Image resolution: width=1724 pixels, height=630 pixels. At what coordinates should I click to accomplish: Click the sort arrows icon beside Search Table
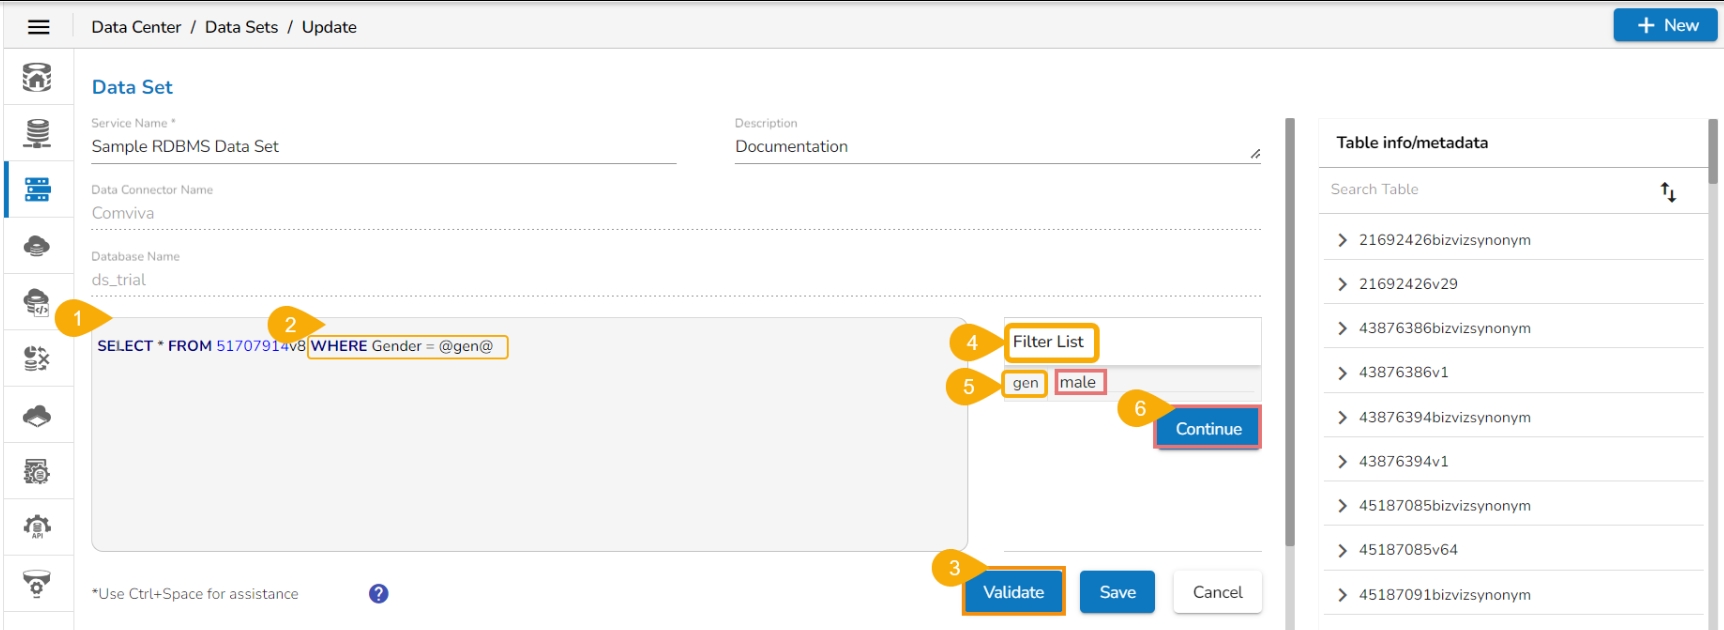click(1668, 192)
